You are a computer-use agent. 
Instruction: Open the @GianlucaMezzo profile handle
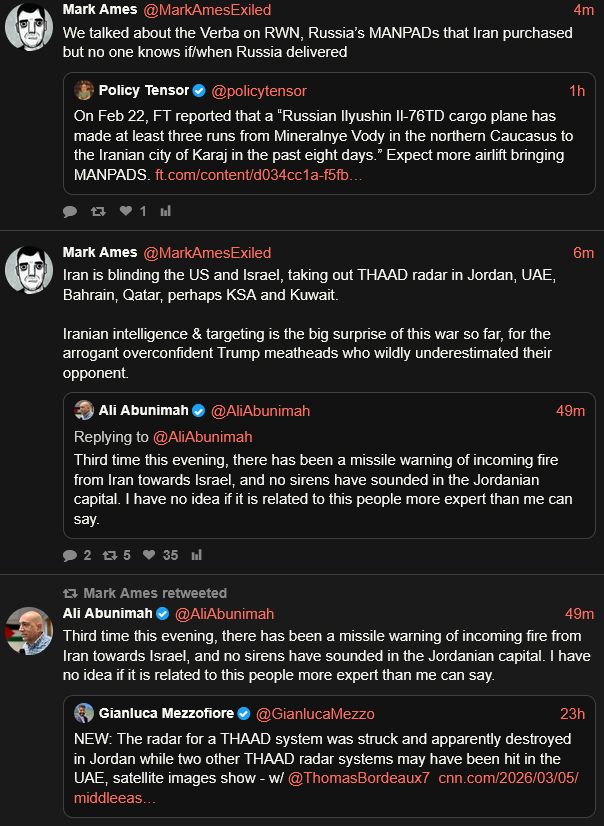click(315, 713)
